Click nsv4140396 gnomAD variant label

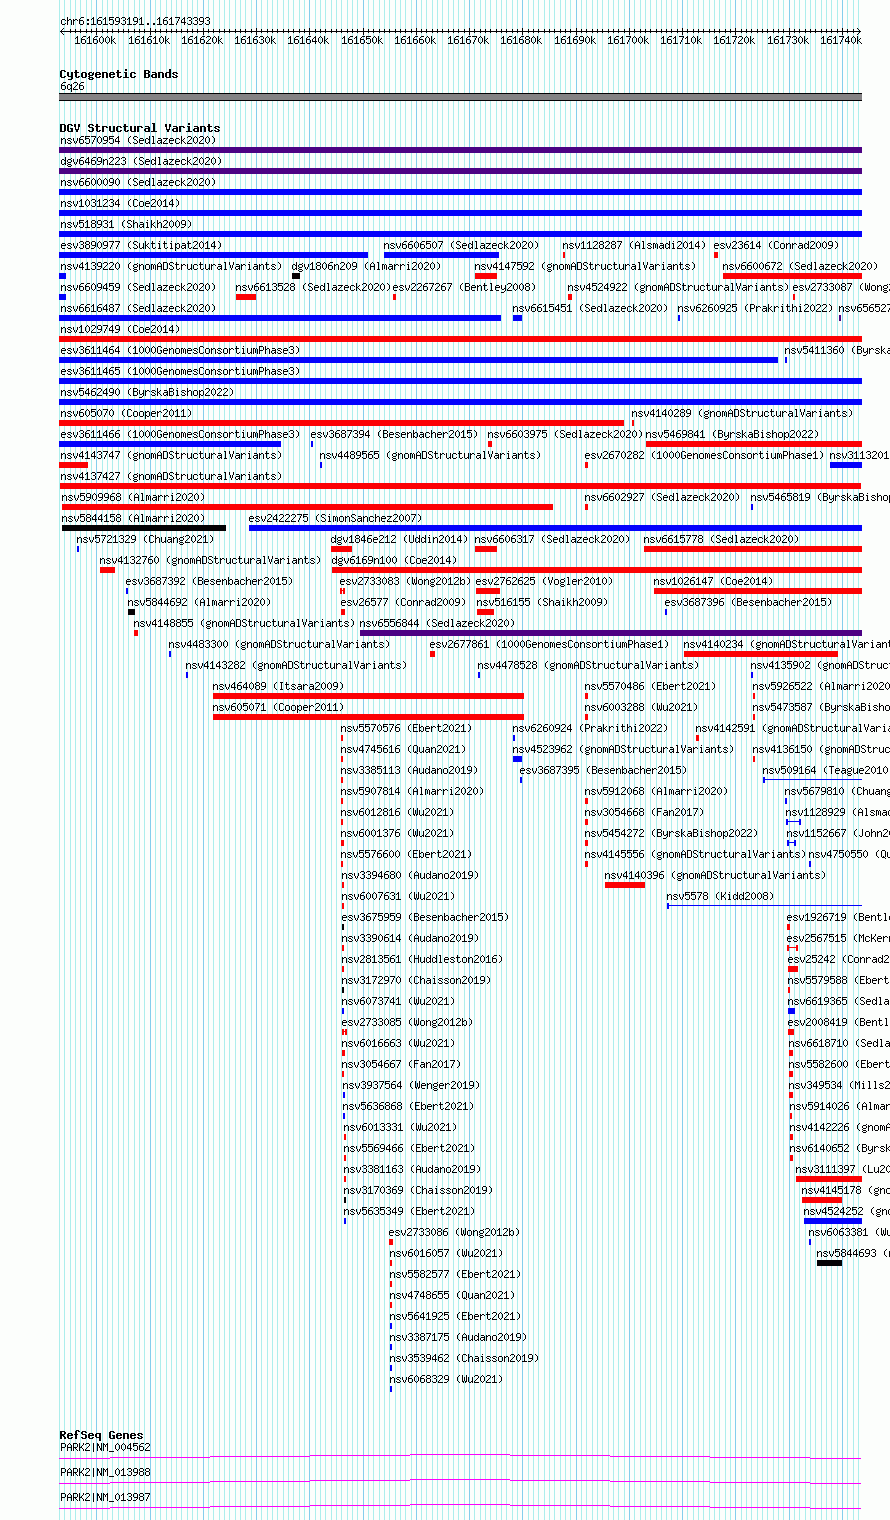(x=715, y=875)
